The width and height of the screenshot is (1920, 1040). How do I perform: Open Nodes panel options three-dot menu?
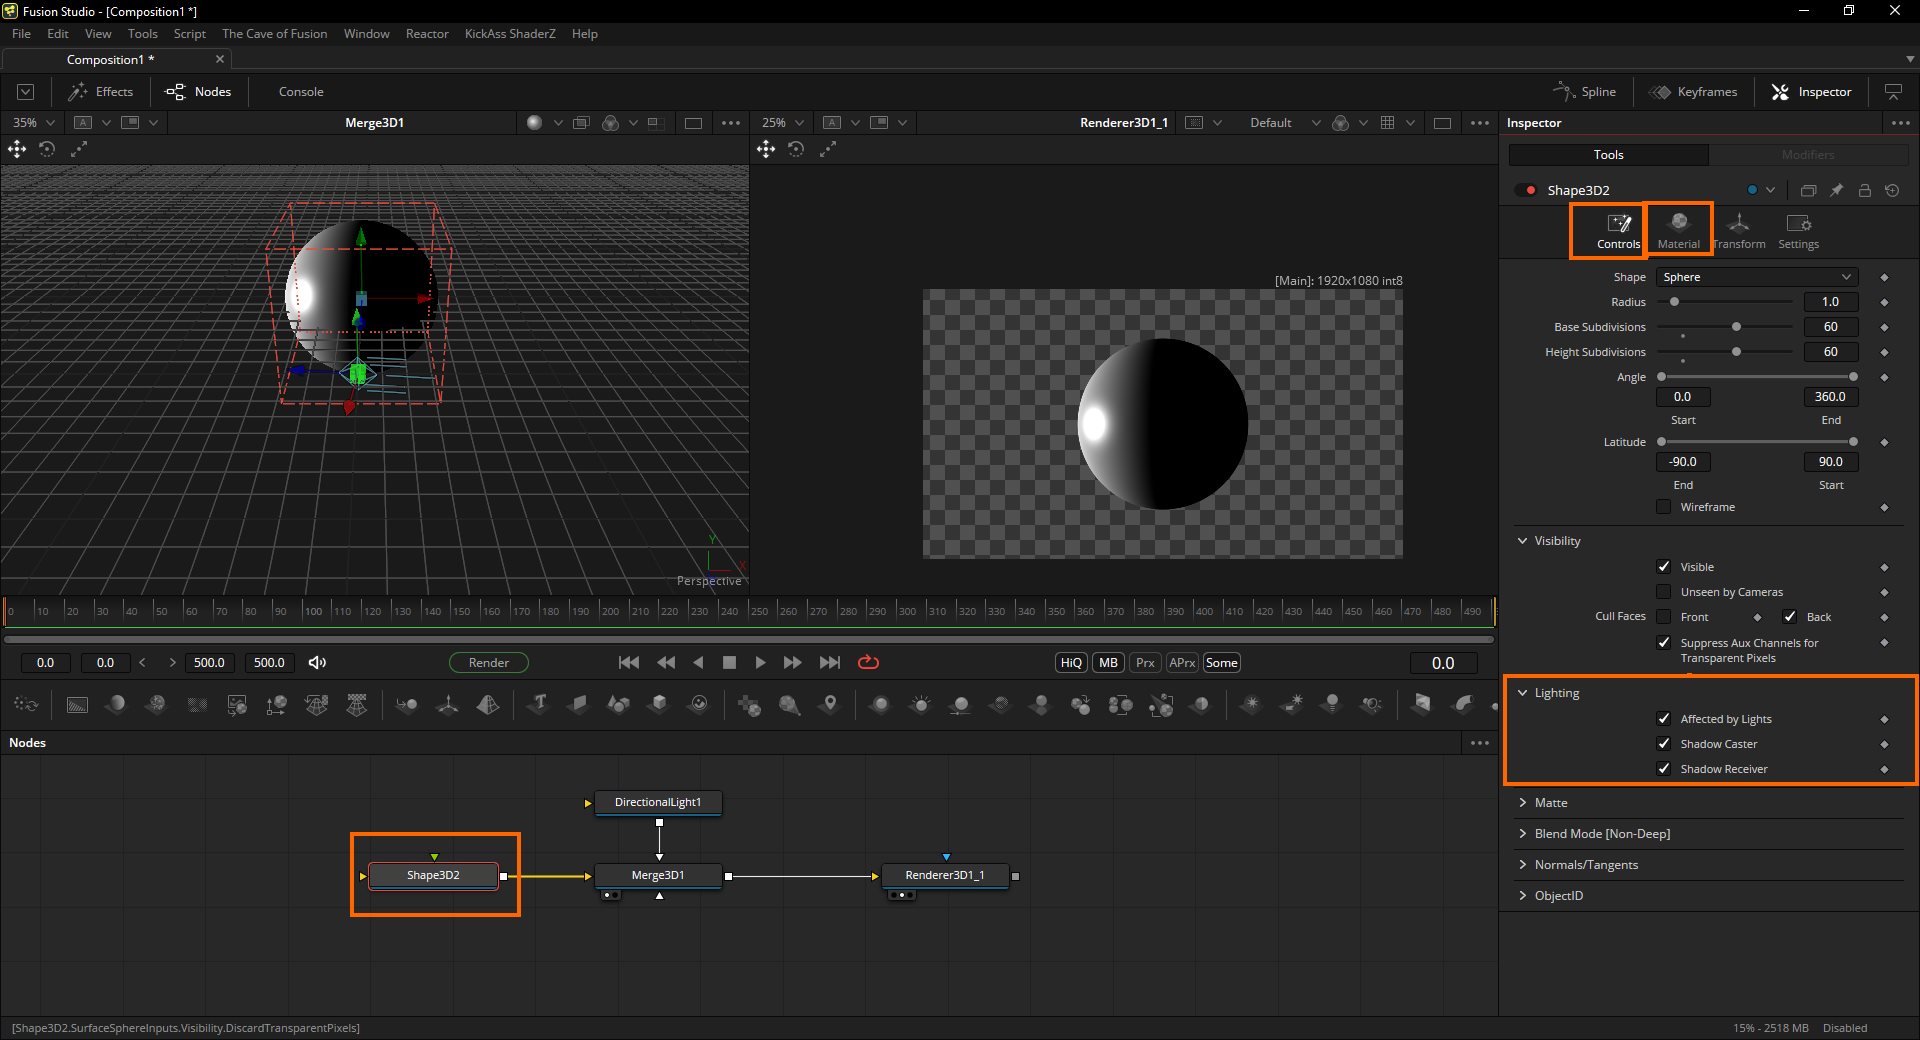tap(1480, 743)
